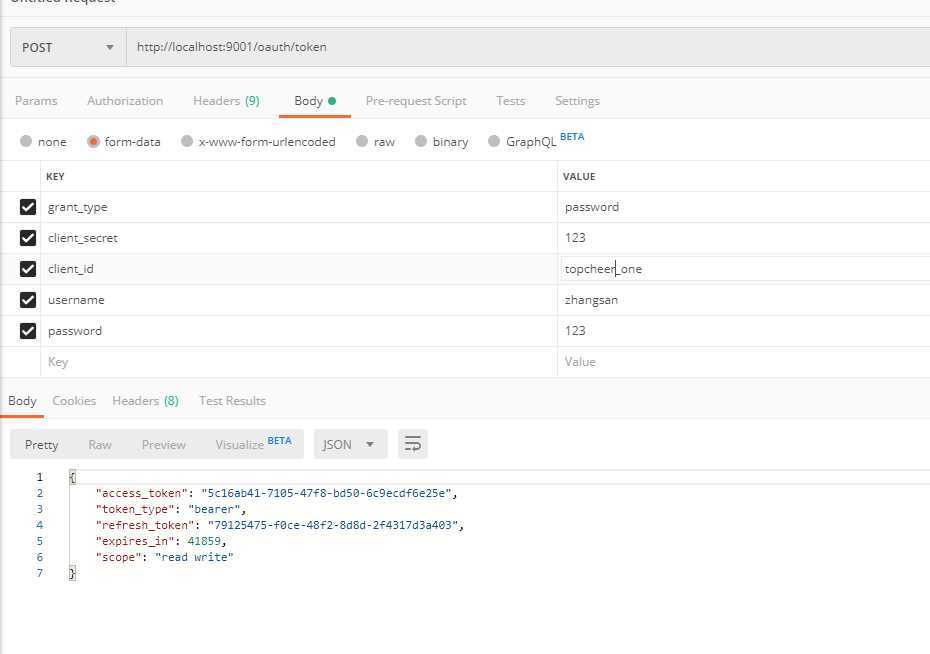Switch to the Tests tab
This screenshot has height=654, width=930.
(x=511, y=101)
